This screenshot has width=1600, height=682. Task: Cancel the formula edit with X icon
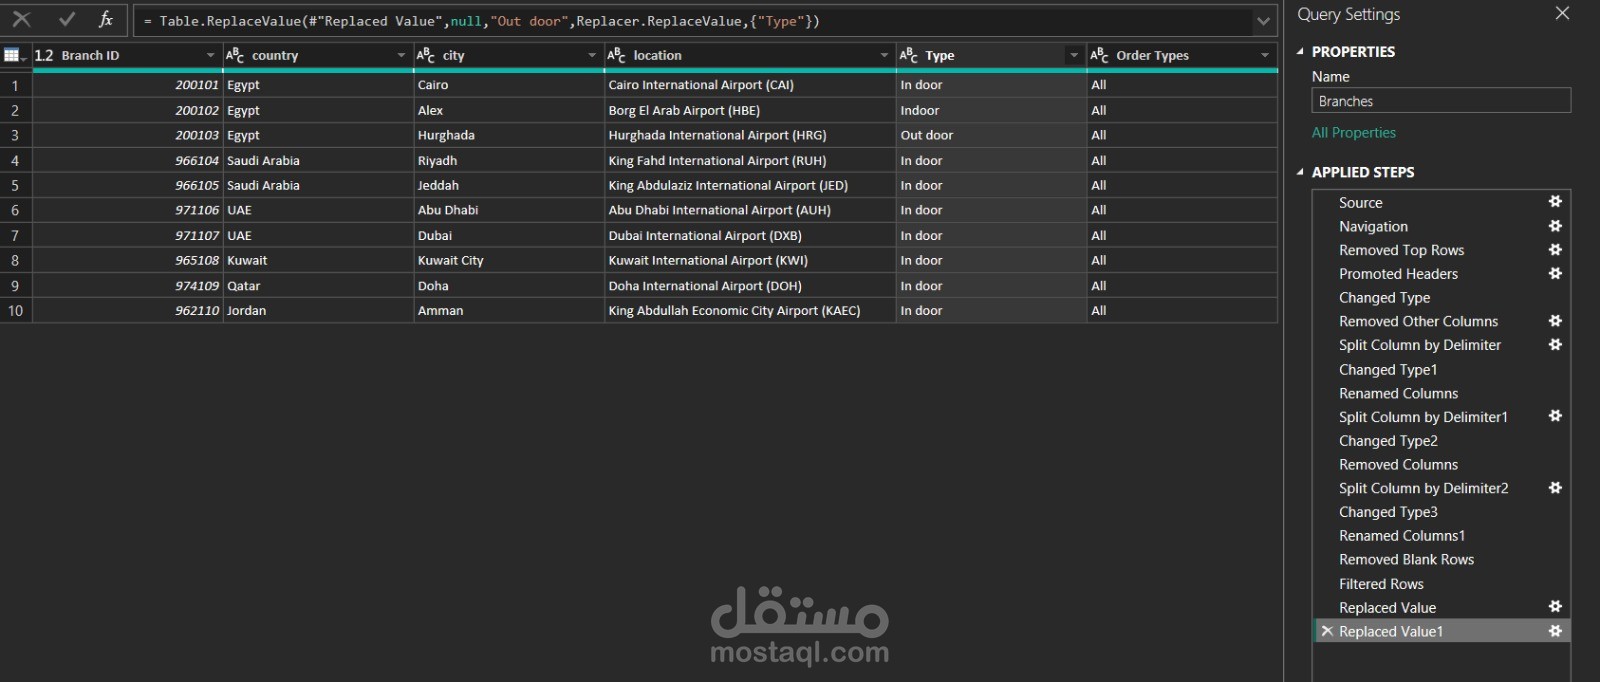(x=22, y=19)
